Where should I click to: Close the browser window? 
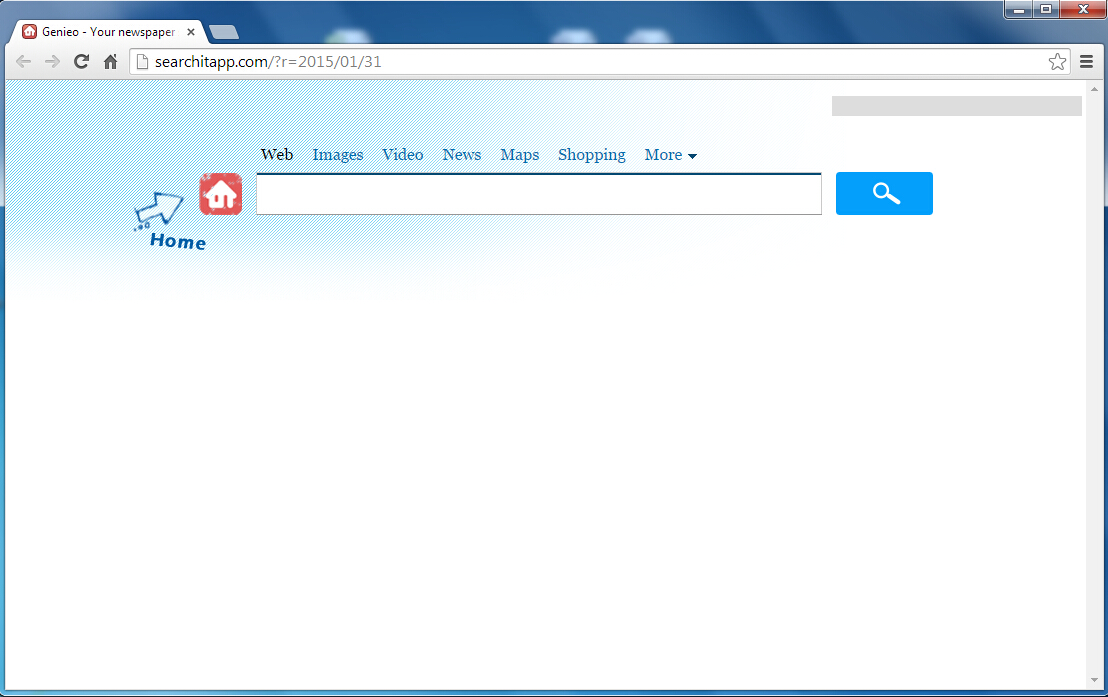1083,9
